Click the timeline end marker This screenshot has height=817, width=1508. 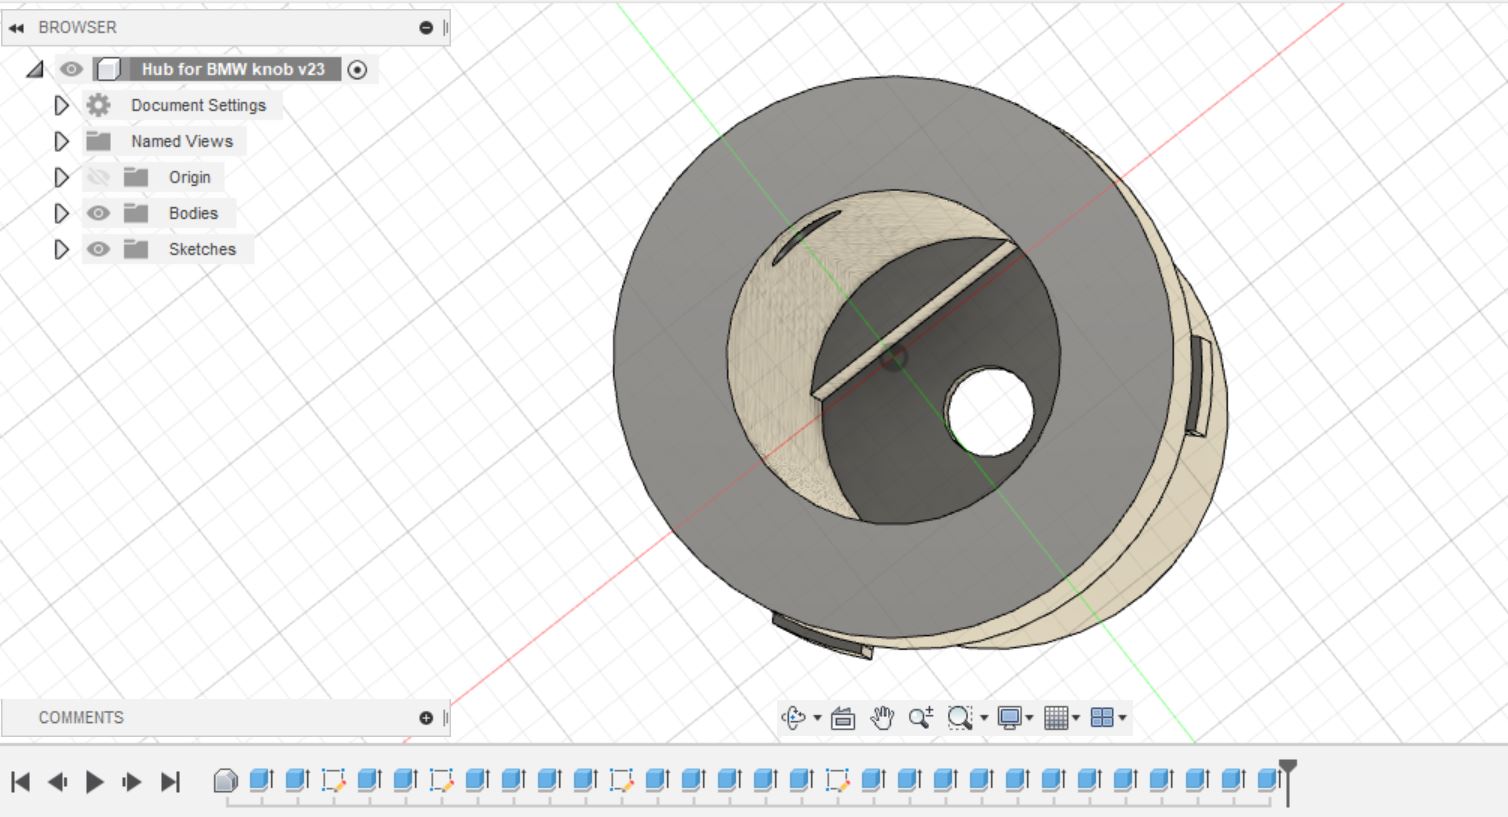tap(1288, 781)
